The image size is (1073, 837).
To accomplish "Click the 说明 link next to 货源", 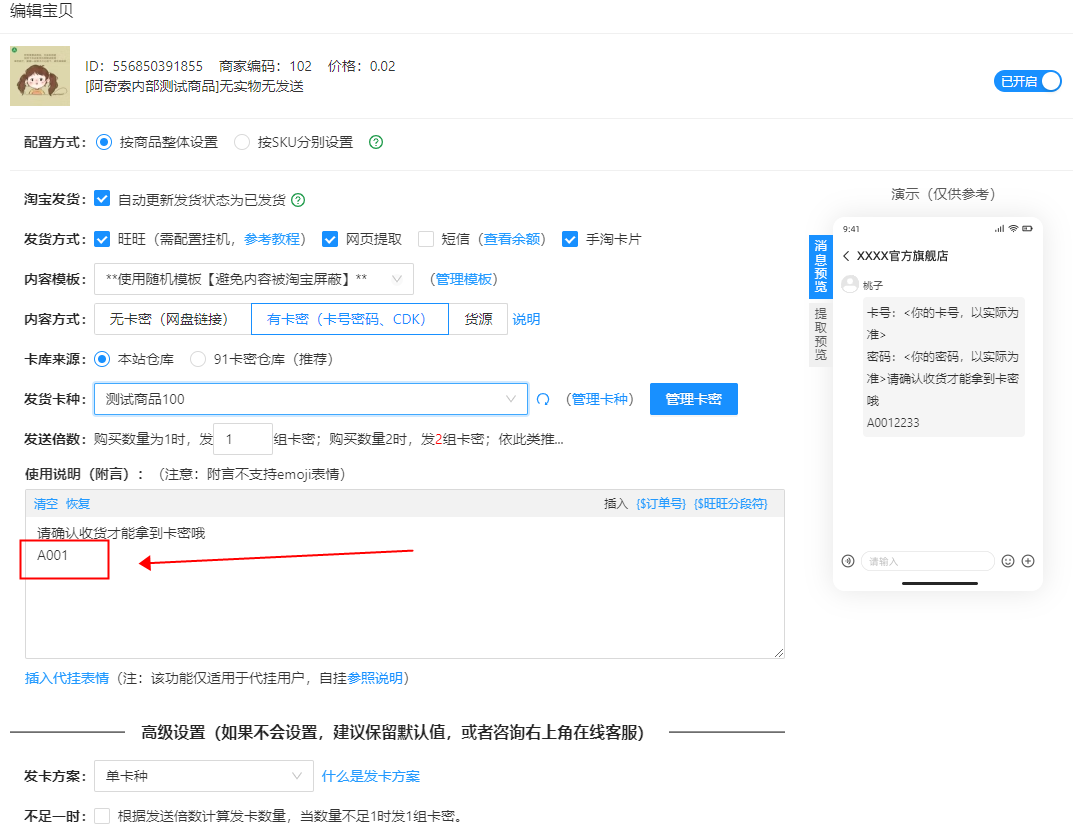I will coord(526,319).
